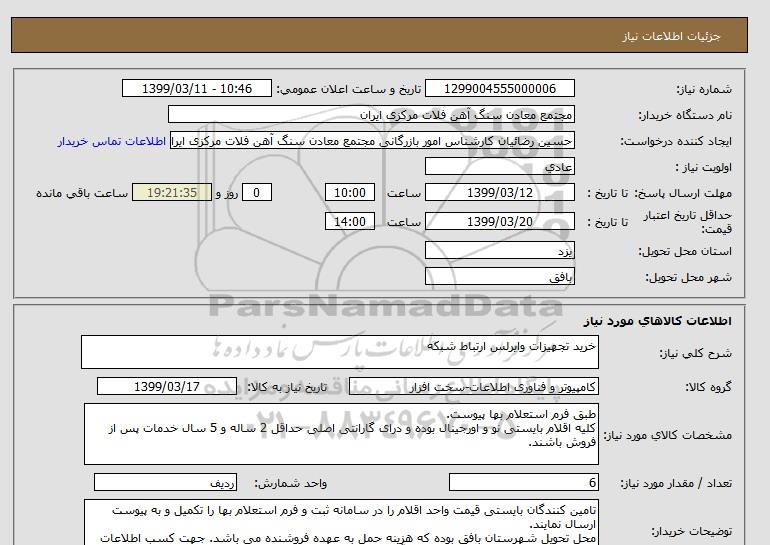770x545 pixels.
Task: Click the label (تعداد / مقدار مورد نیاز)
Action: [676, 484]
